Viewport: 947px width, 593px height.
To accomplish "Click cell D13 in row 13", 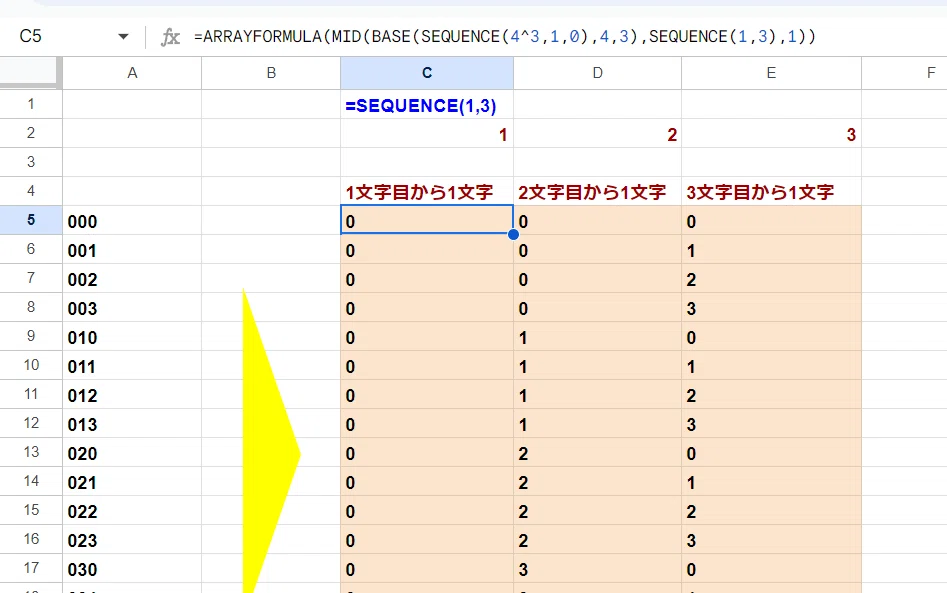I will (597, 452).
